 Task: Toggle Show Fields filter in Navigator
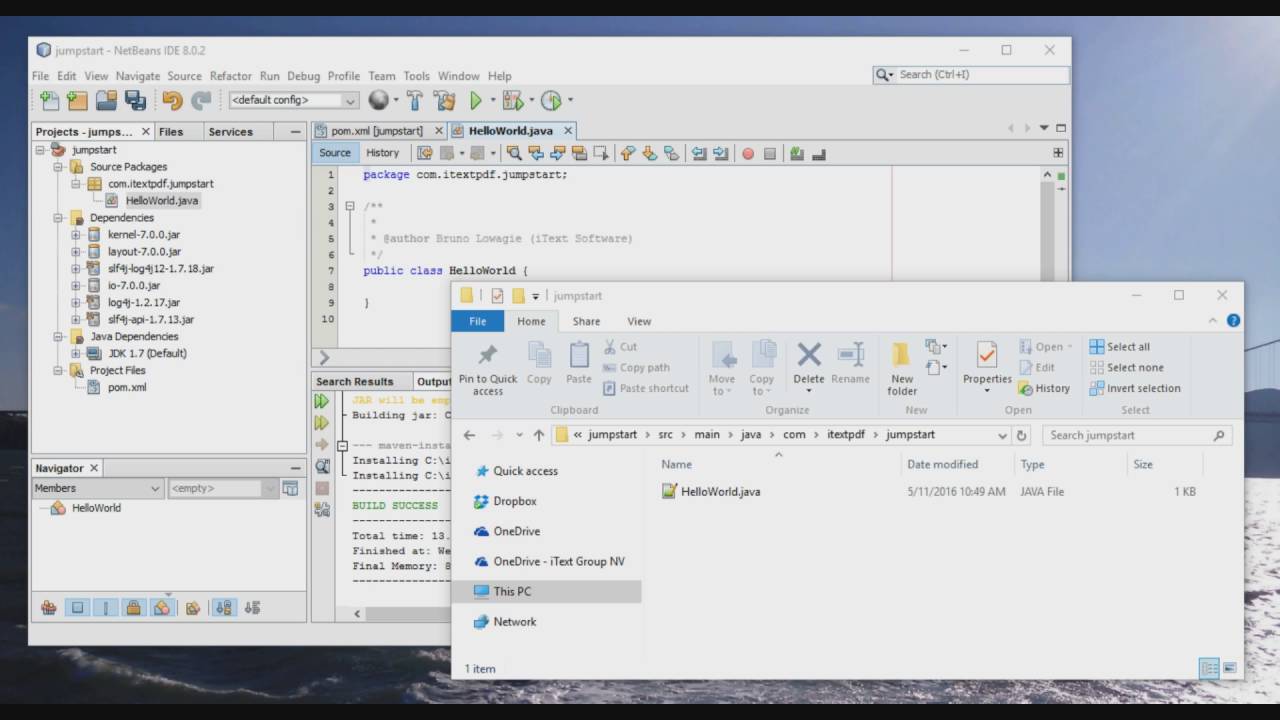(77, 607)
